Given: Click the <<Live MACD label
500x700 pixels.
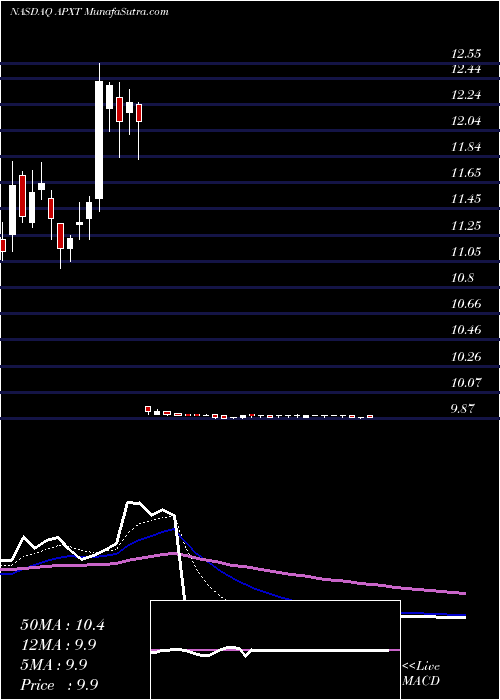Looking at the screenshot, I should pos(421,674).
